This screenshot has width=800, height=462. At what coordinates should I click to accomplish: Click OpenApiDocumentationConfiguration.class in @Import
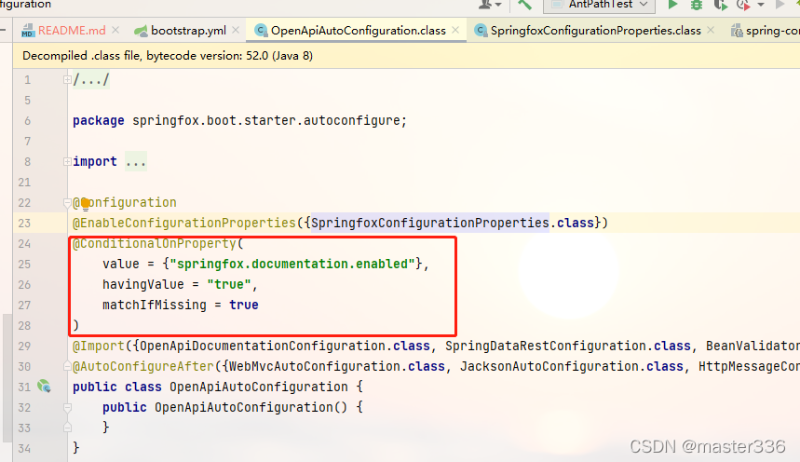(x=285, y=346)
